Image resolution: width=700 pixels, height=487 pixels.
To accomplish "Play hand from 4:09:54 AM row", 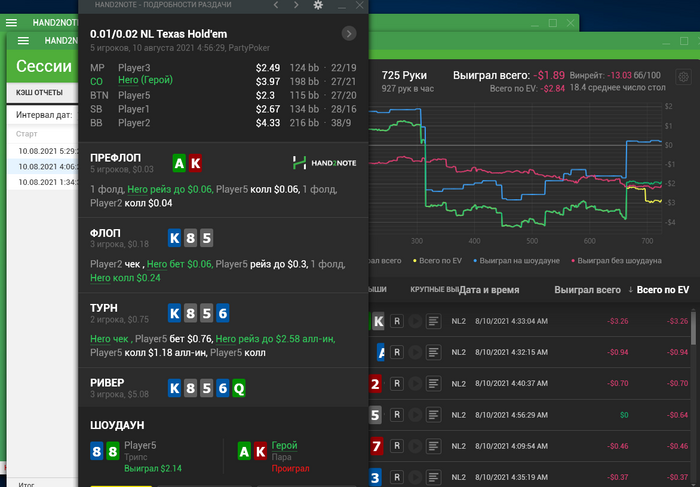I will 415,446.
